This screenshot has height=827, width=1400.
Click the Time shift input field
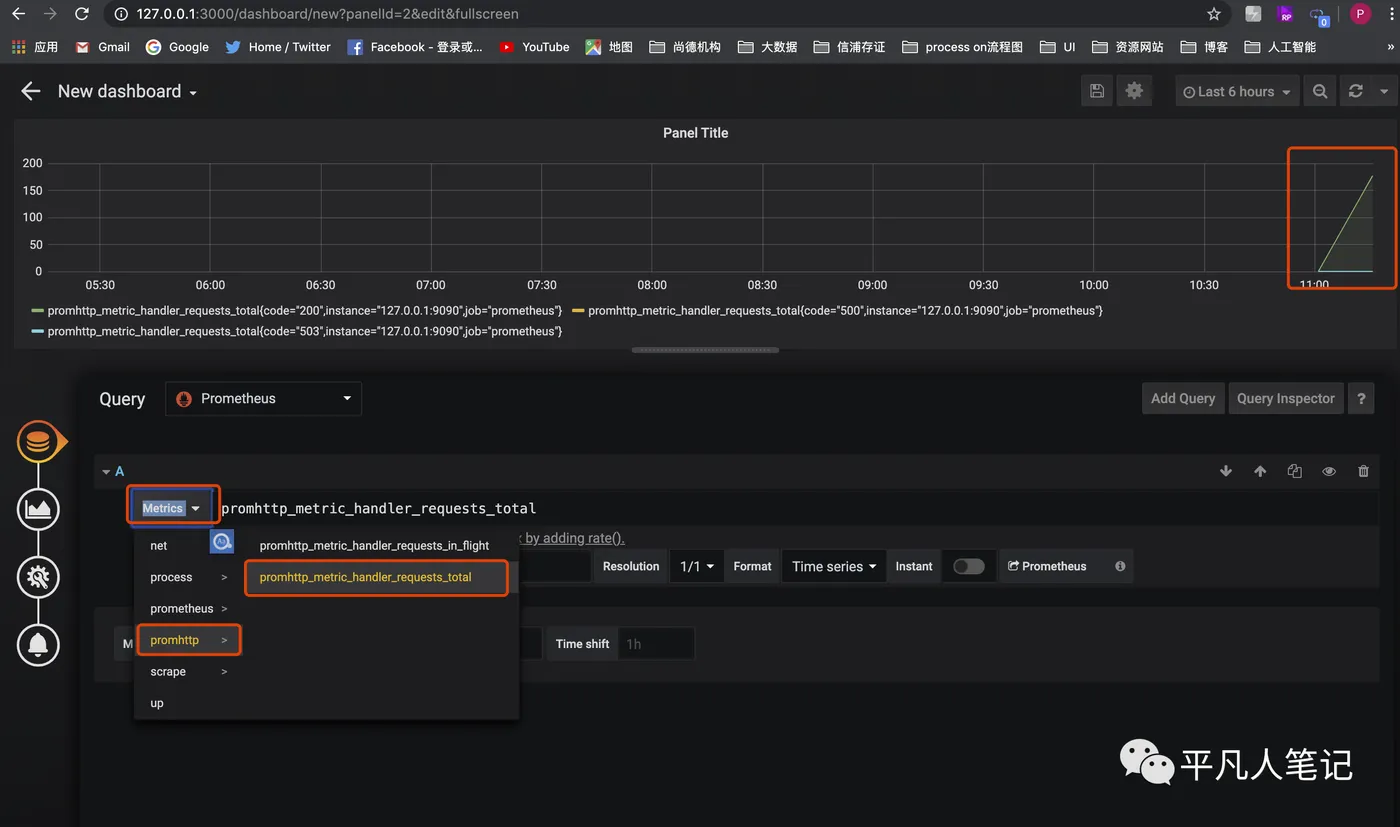(x=656, y=644)
